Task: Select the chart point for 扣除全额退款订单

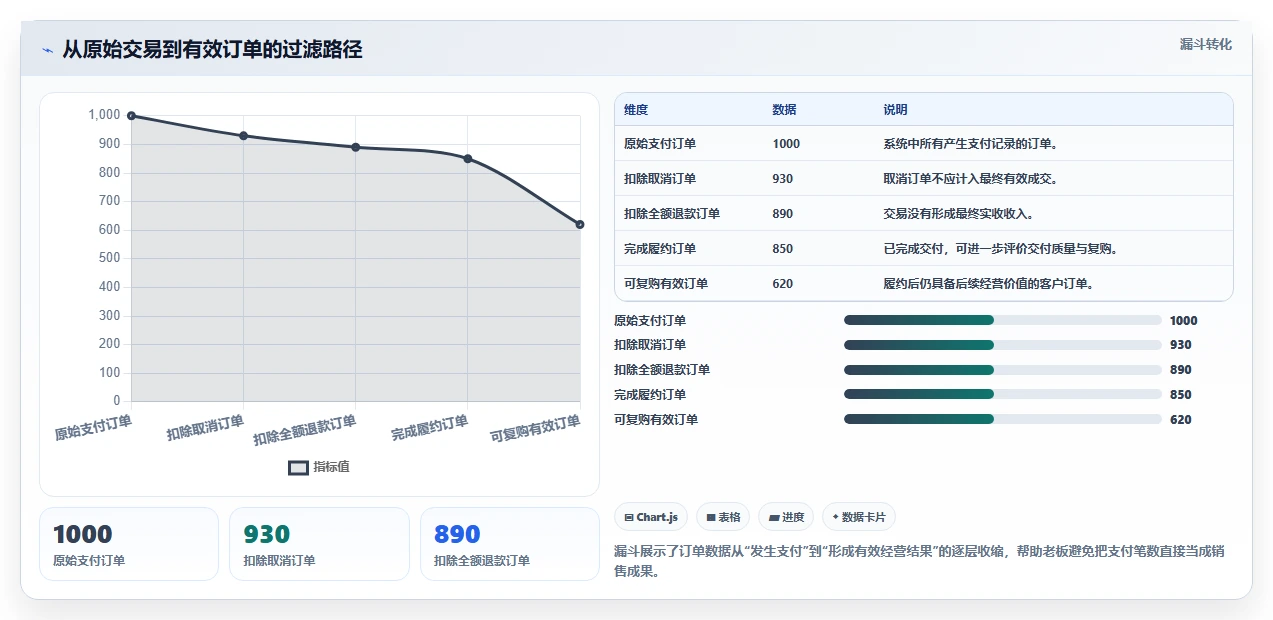Action: (x=355, y=147)
